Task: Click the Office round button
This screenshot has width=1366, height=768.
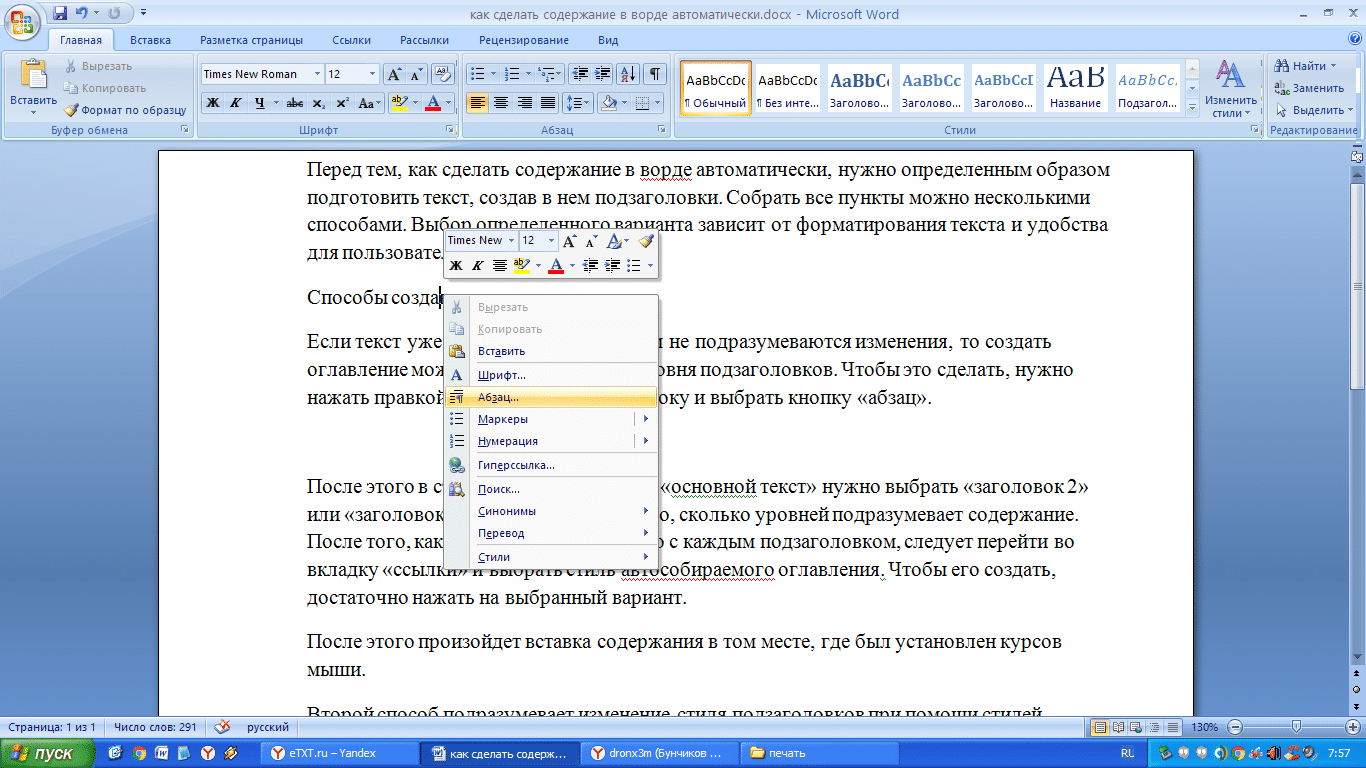Action: click(x=23, y=21)
